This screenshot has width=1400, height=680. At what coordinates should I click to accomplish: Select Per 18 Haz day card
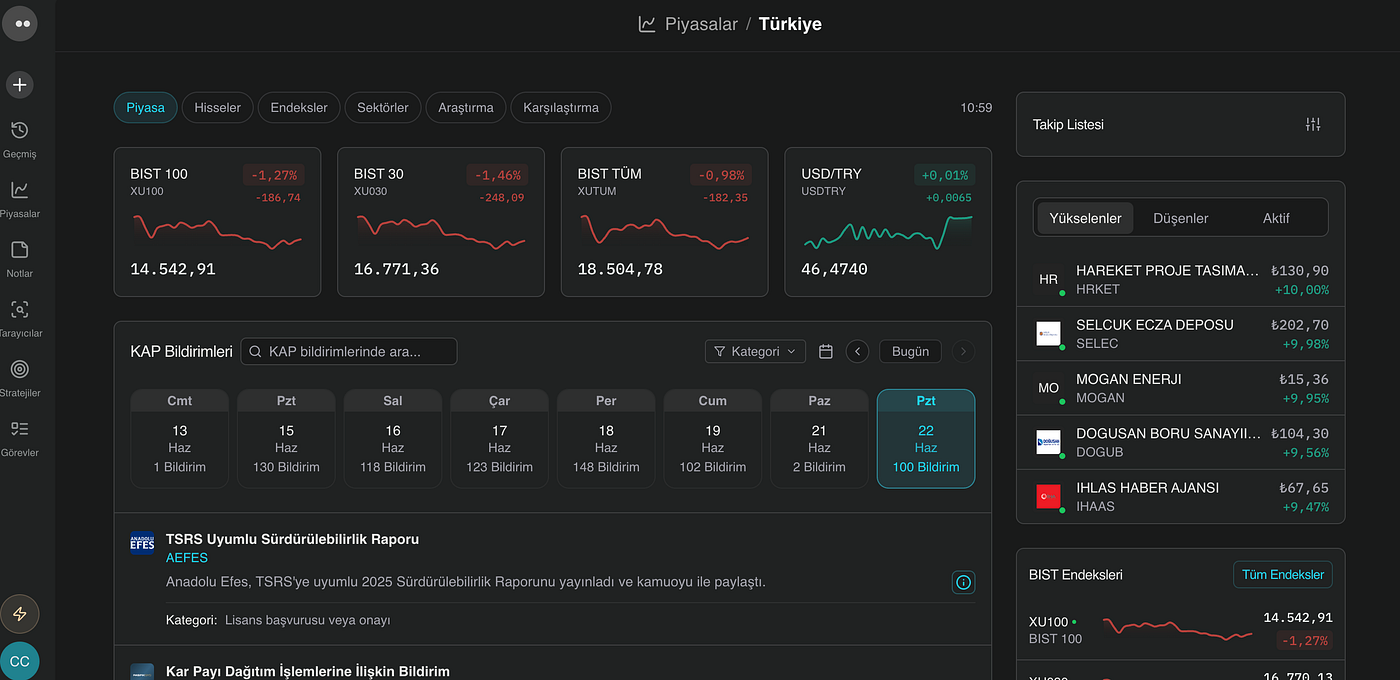pyautogui.click(x=606, y=439)
